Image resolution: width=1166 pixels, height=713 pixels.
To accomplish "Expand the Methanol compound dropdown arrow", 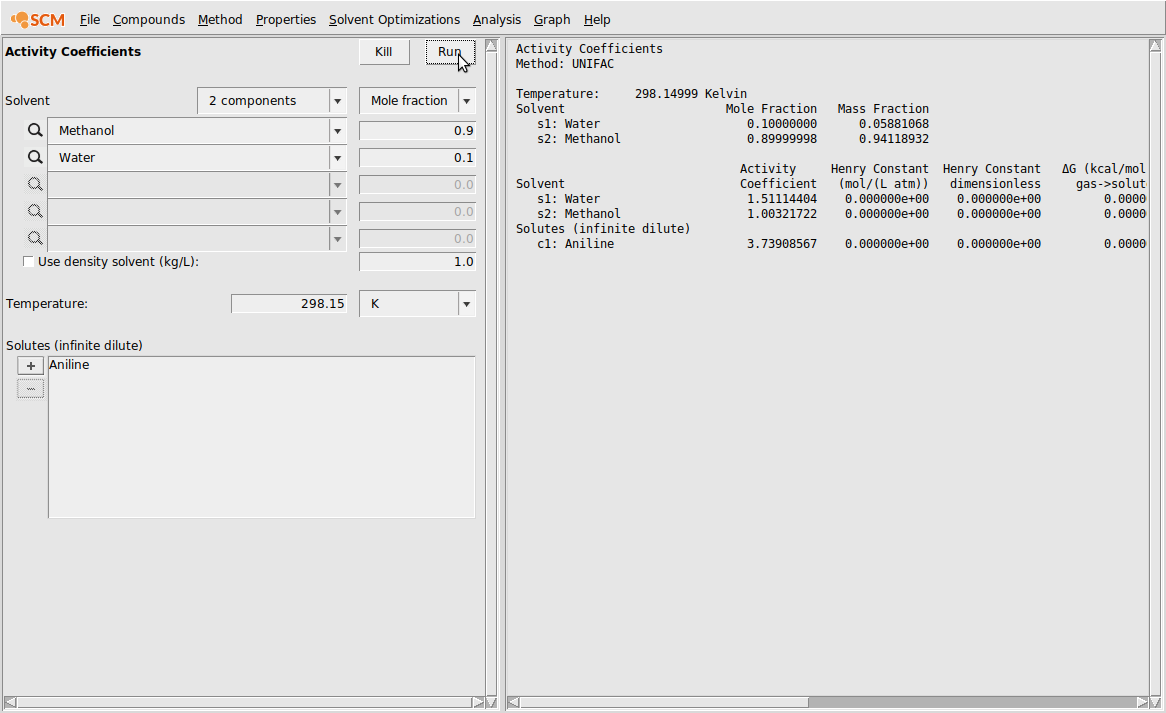I will [337, 131].
